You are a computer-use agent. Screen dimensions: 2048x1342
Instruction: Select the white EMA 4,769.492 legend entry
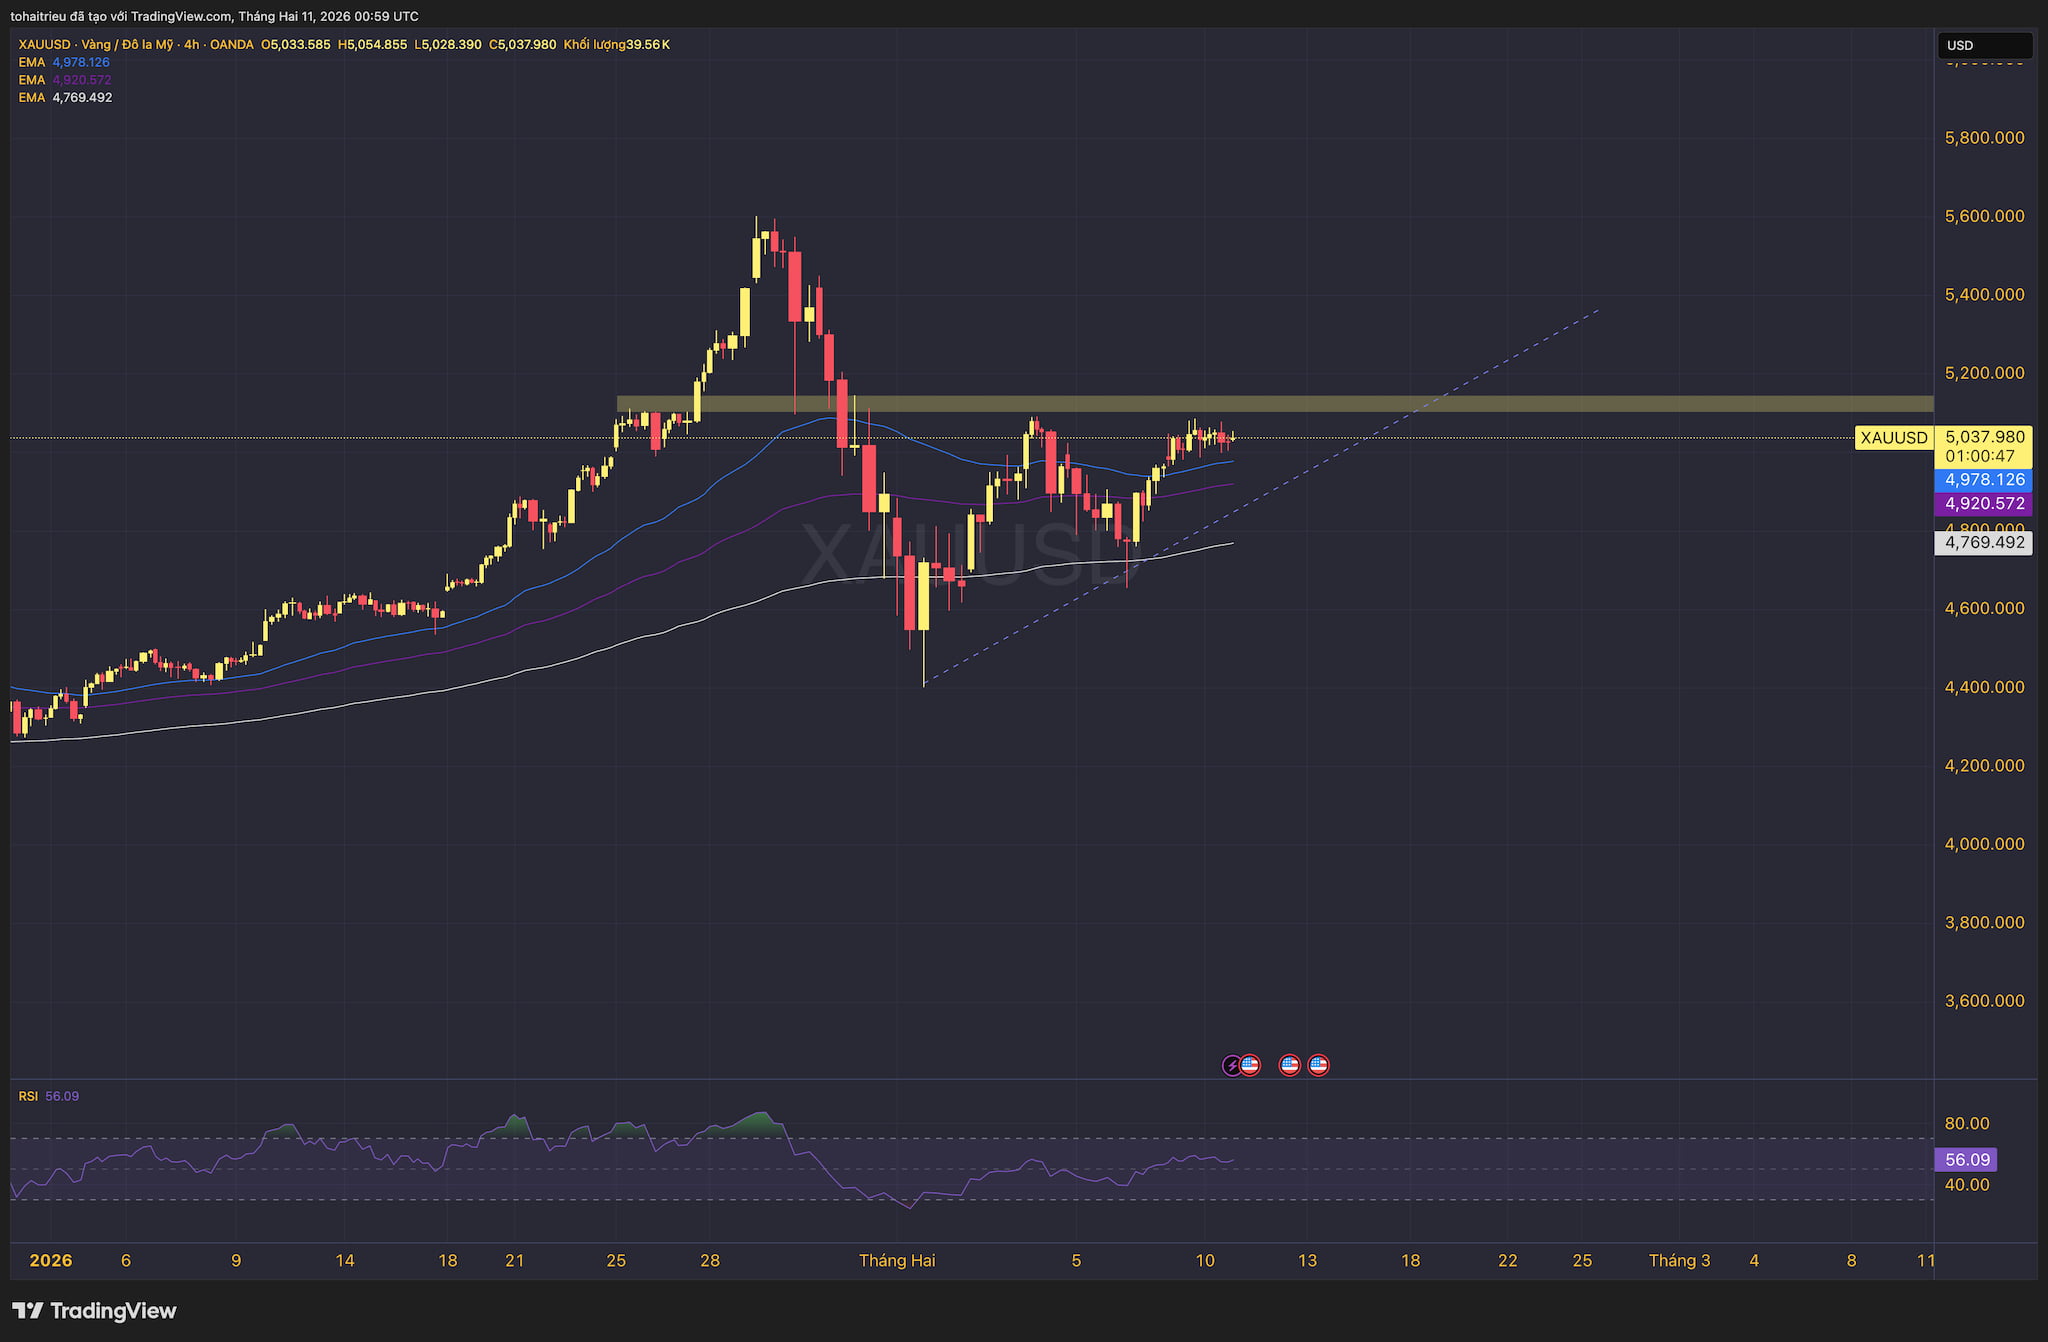[x=65, y=98]
